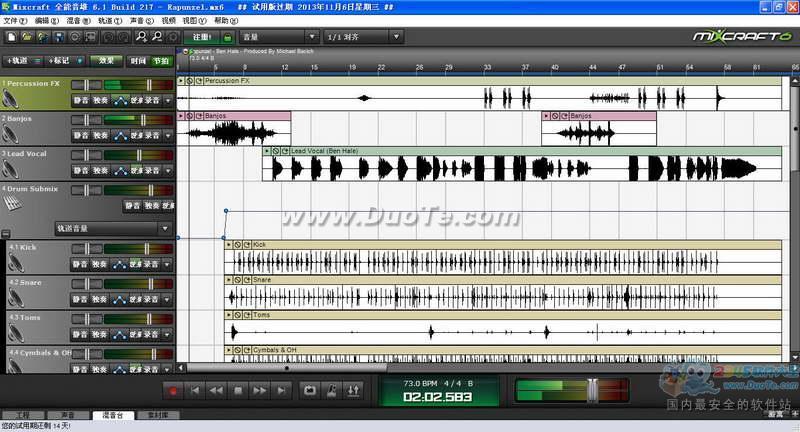Click the fast-forward transport button
Image resolution: width=800 pixels, height=432 pixels.
point(259,391)
